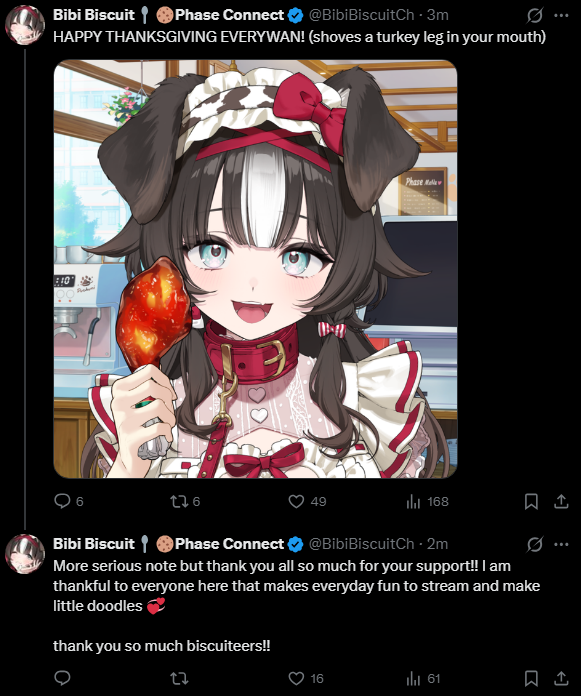View analytics showing 168 views

[x=413, y=502]
